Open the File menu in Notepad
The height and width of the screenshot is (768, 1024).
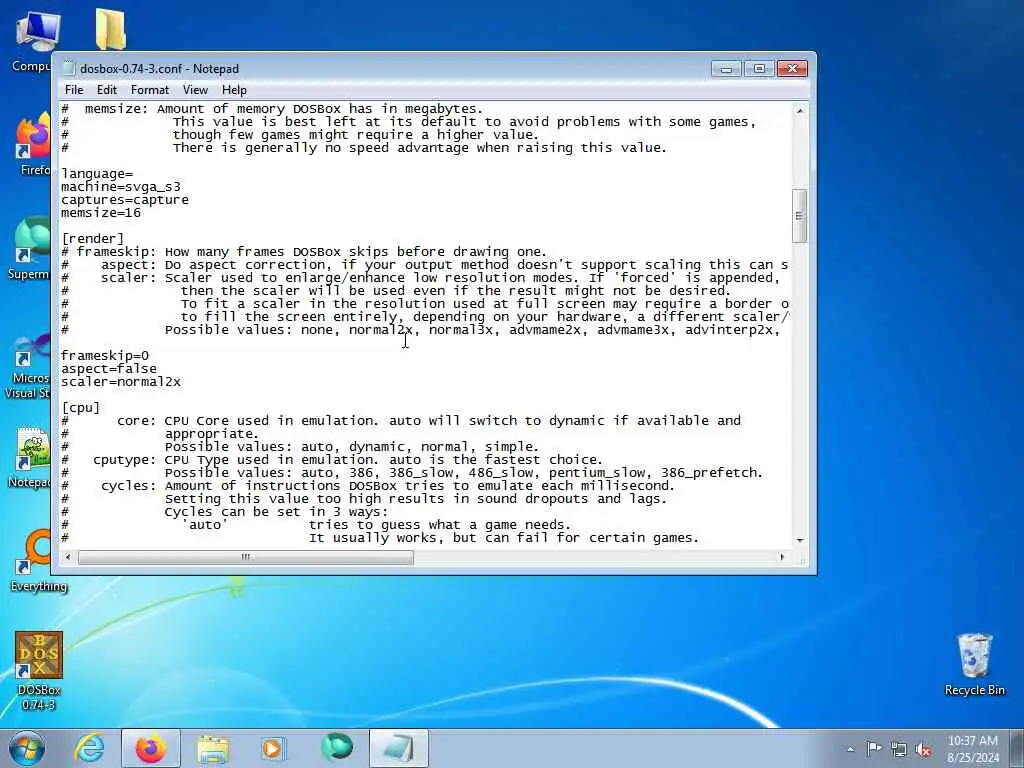[x=74, y=90]
